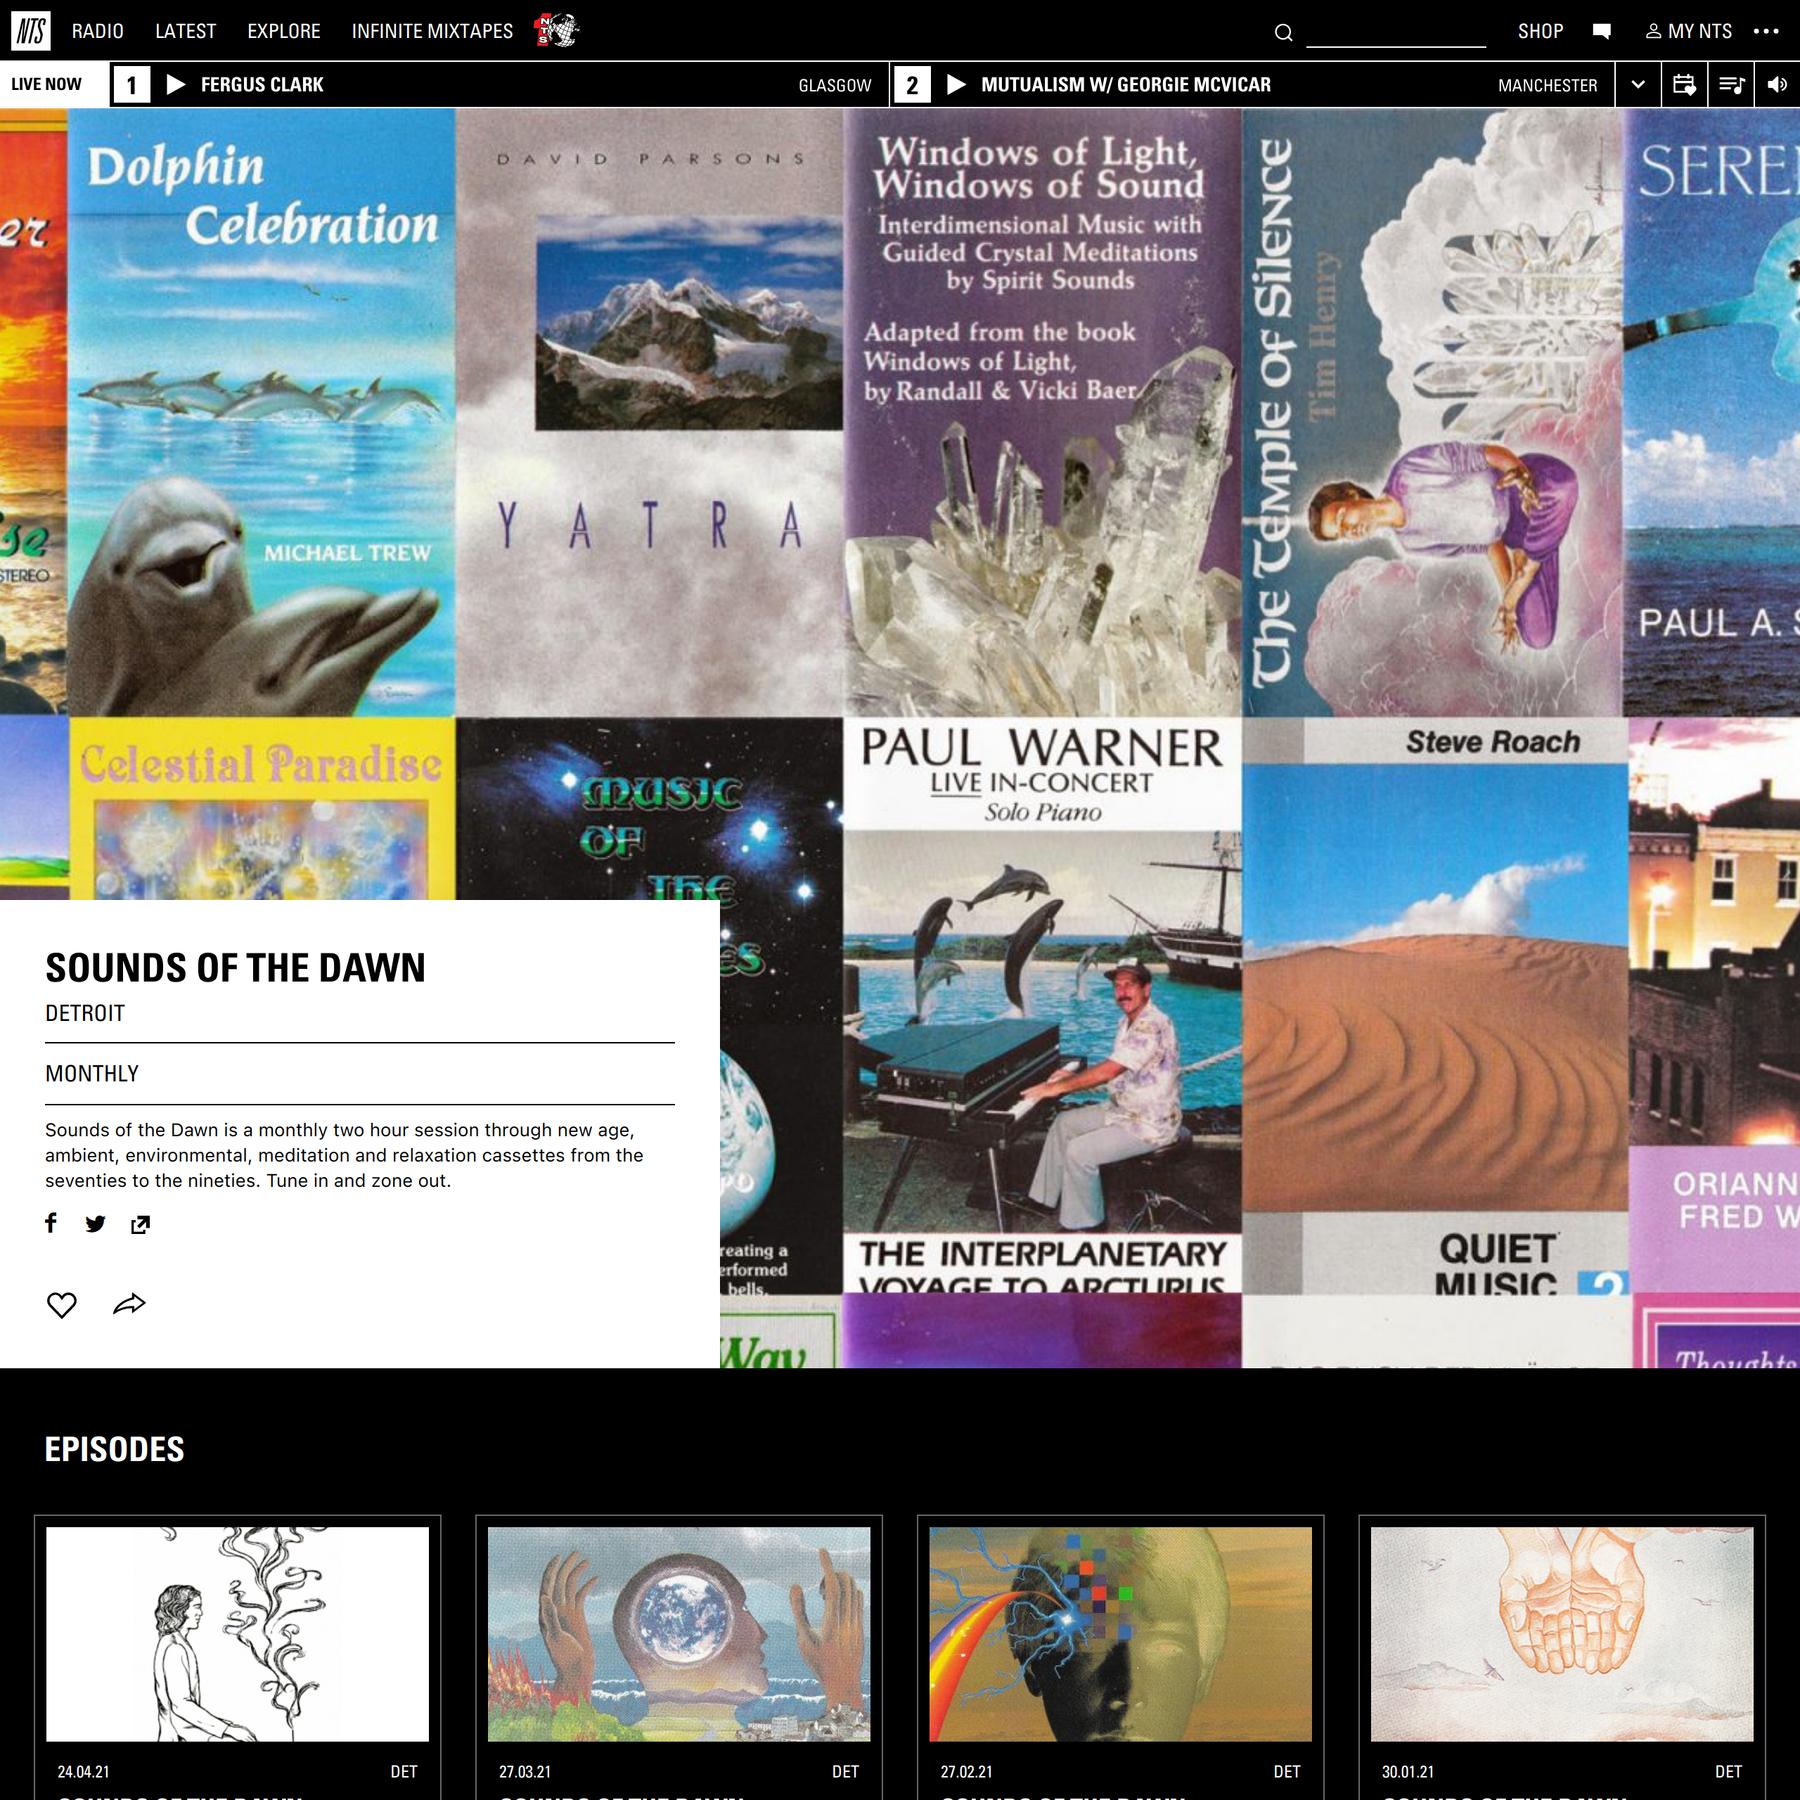
Task: Click the channel 1 number badge
Action: pyautogui.click(x=131, y=85)
